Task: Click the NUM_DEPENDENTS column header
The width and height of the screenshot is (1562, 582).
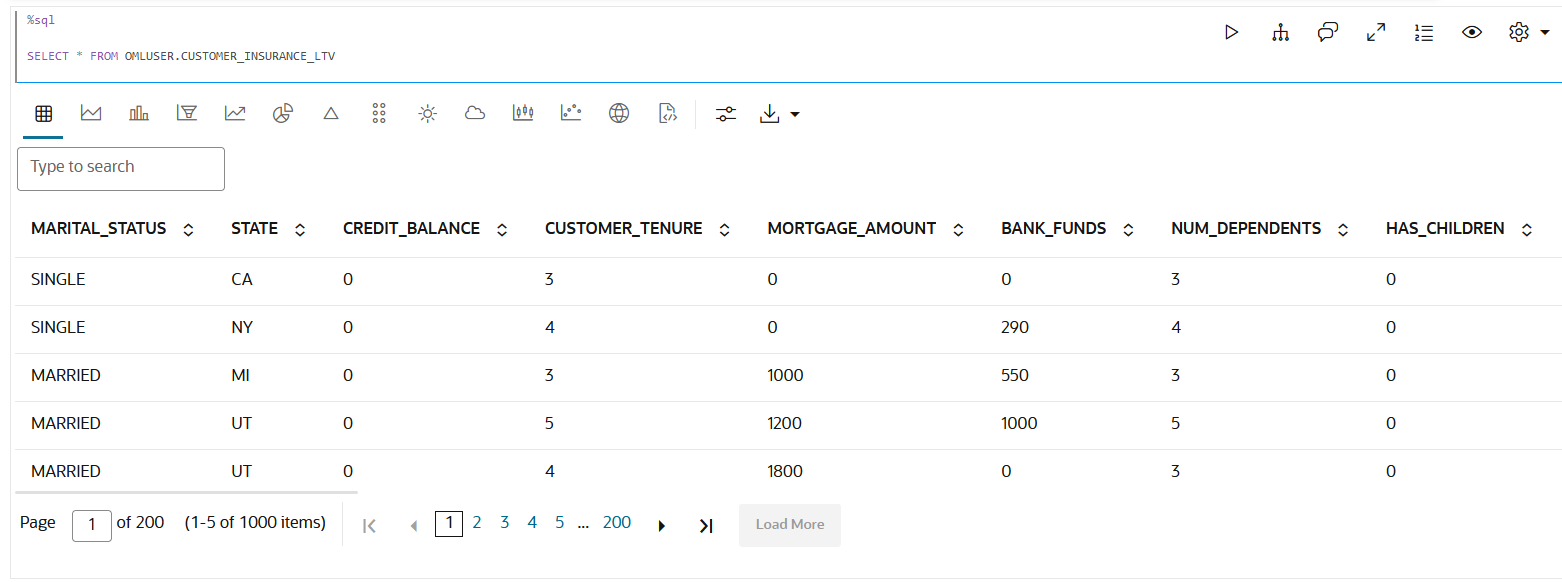Action: (1246, 228)
